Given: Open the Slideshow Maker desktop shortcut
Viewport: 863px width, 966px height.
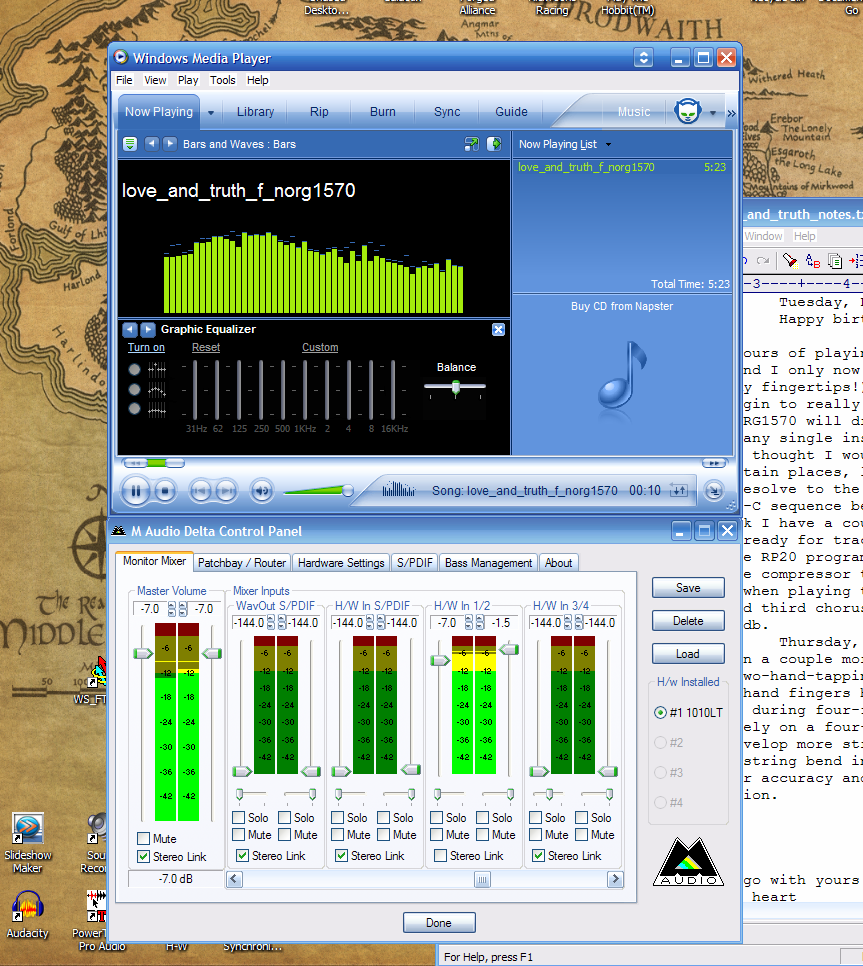Looking at the screenshot, I should (28, 843).
